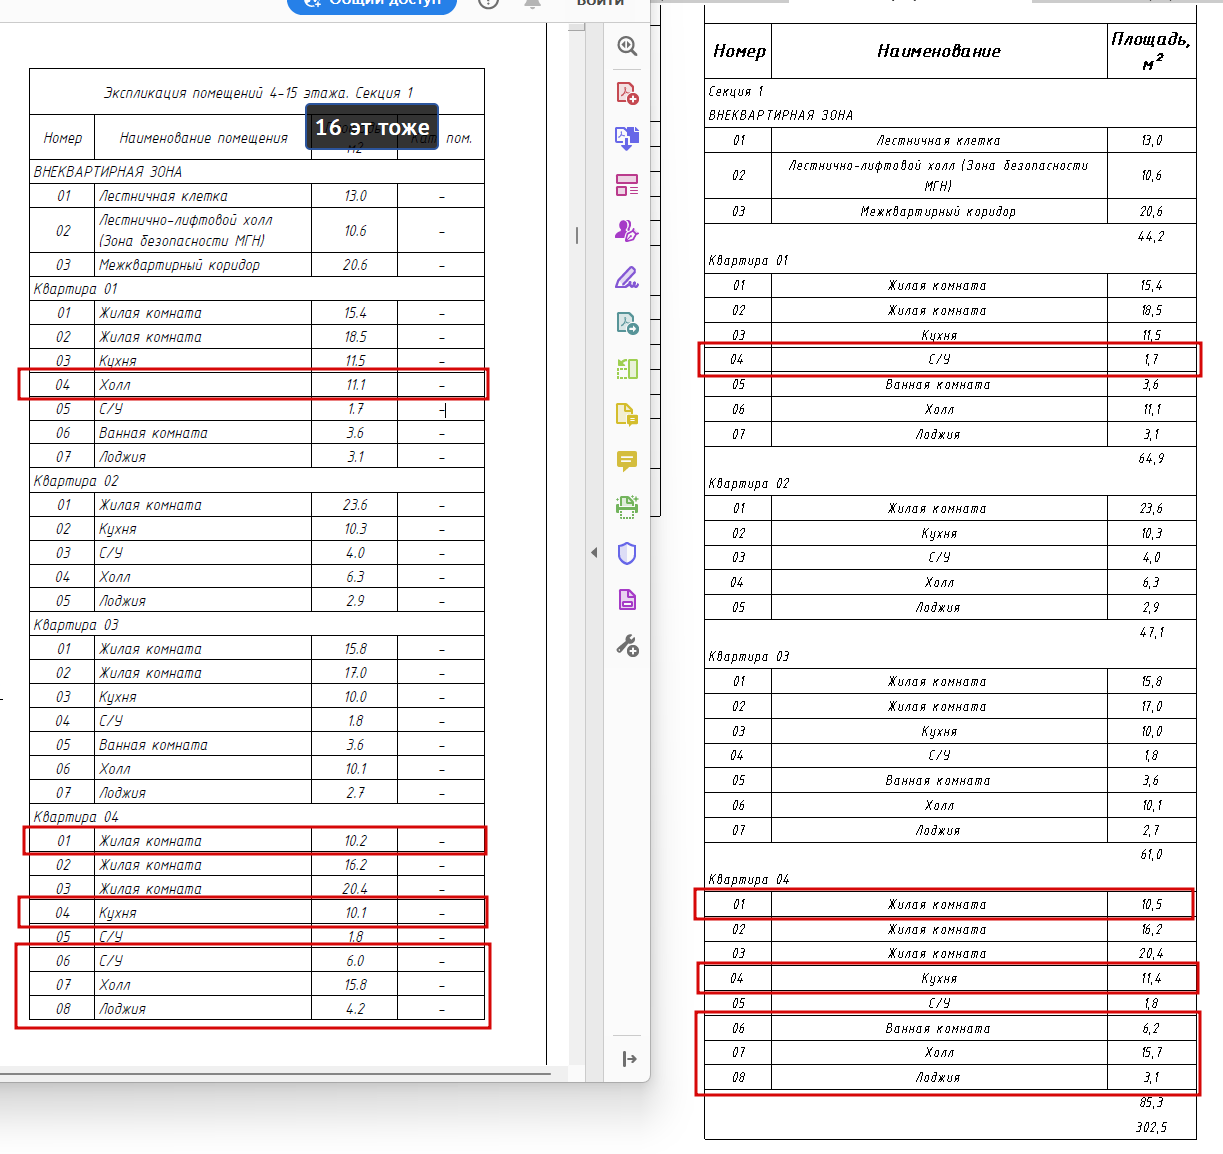This screenshot has height=1154, width=1223.
Task: Click 'Площадь, м²' header in right table
Action: 1151,50
